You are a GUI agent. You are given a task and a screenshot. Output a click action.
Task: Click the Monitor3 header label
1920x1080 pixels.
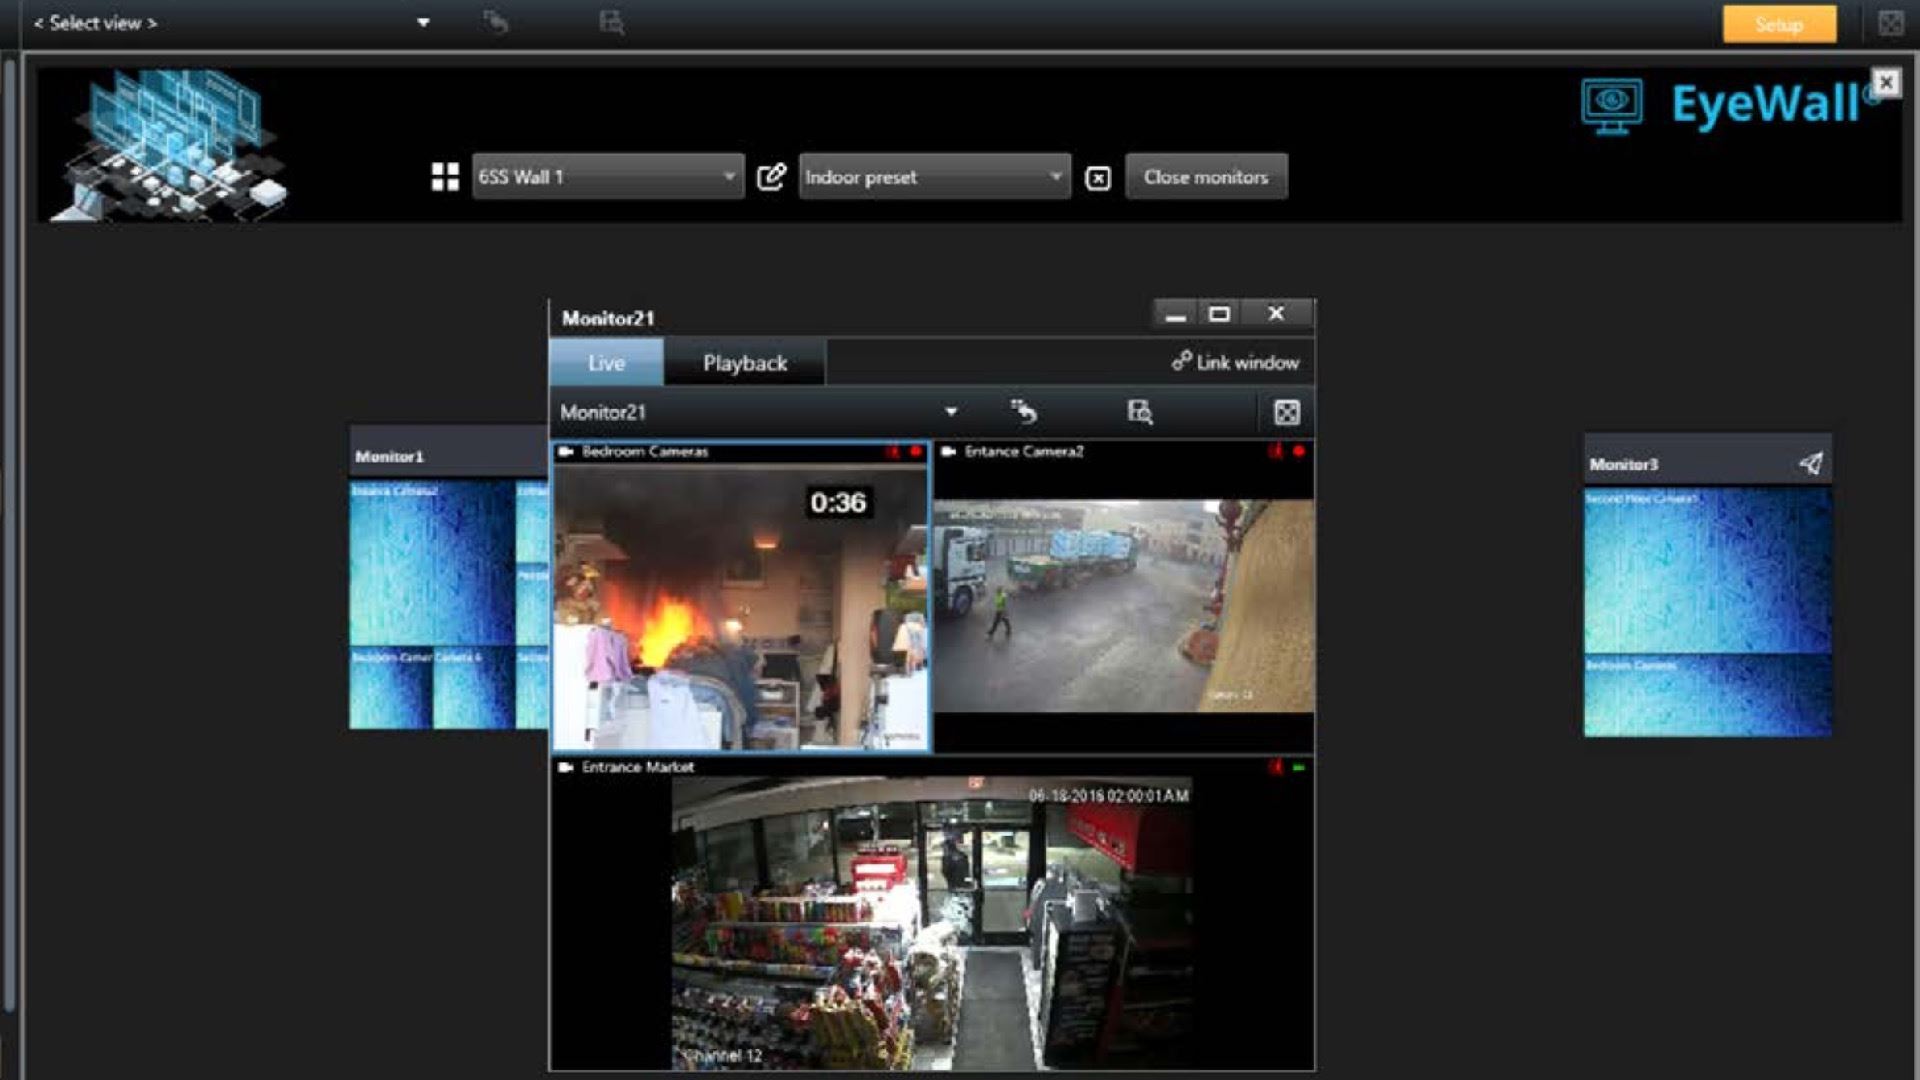[x=1623, y=464]
